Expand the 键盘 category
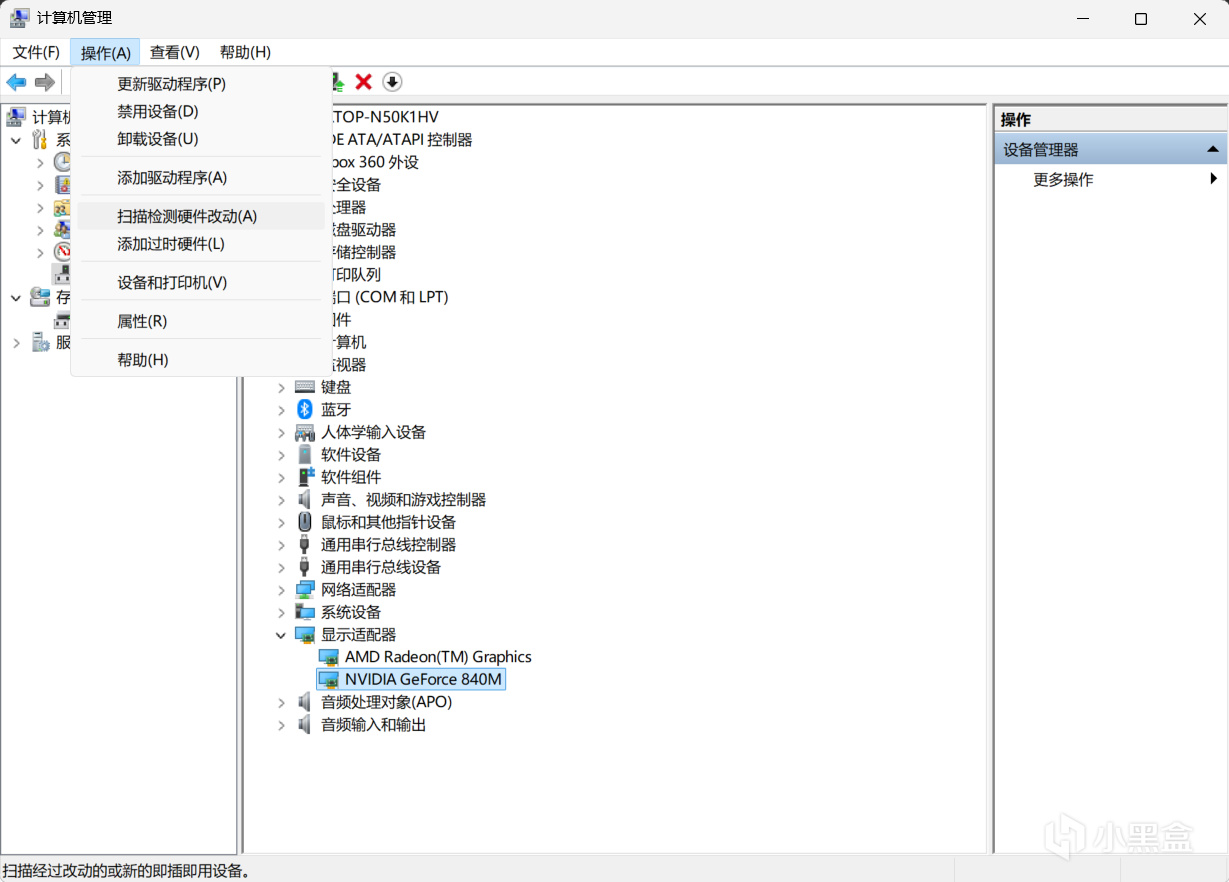Image resolution: width=1229 pixels, height=882 pixels. pos(282,387)
